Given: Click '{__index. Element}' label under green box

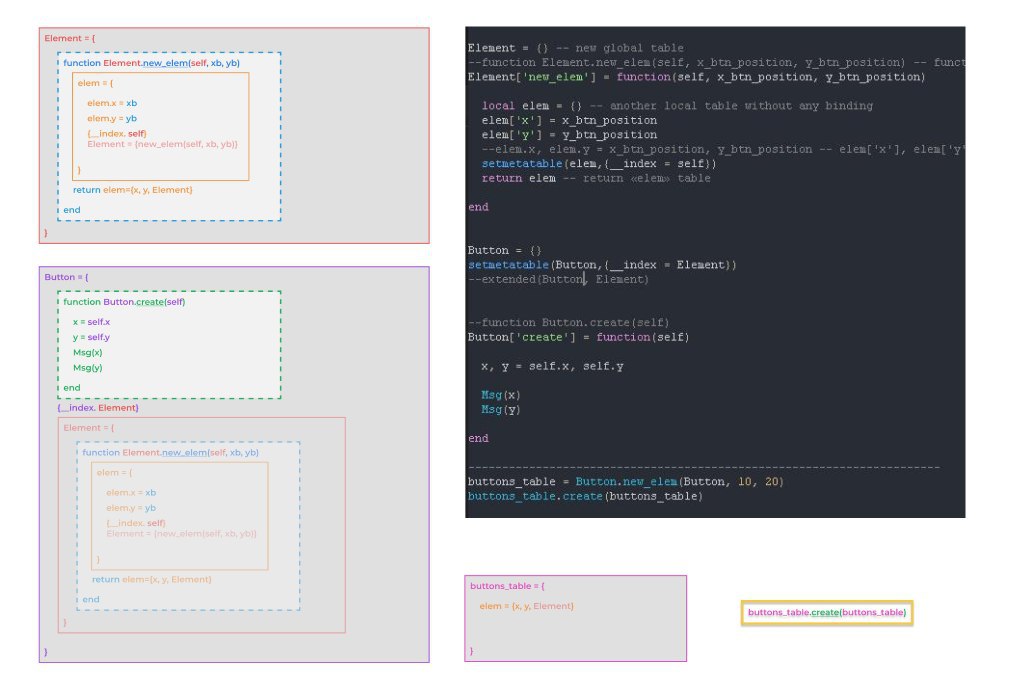Looking at the screenshot, I should [x=98, y=408].
